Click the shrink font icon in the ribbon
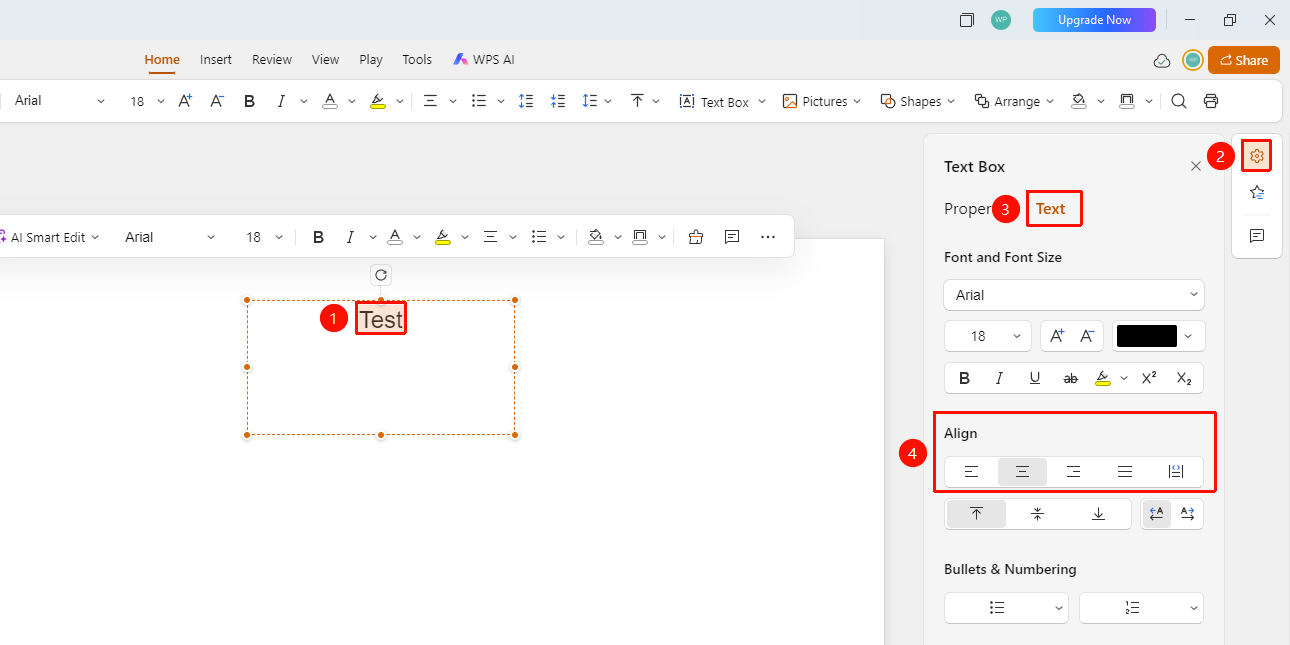Screen dimensions: 1290x645 [217, 101]
